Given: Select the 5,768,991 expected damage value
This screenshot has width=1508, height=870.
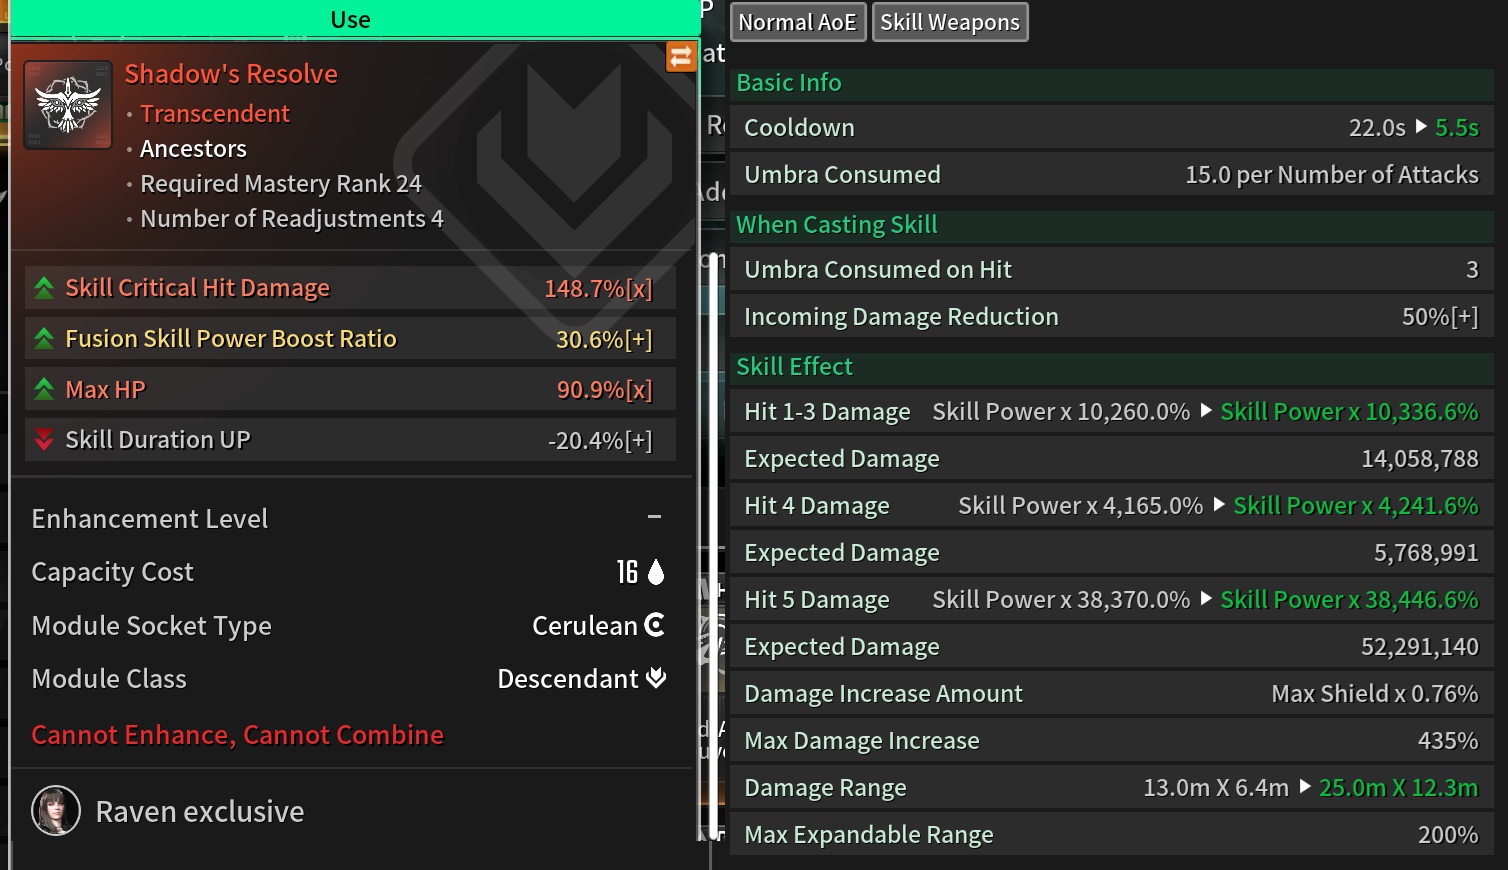Looking at the screenshot, I should point(1426,553).
